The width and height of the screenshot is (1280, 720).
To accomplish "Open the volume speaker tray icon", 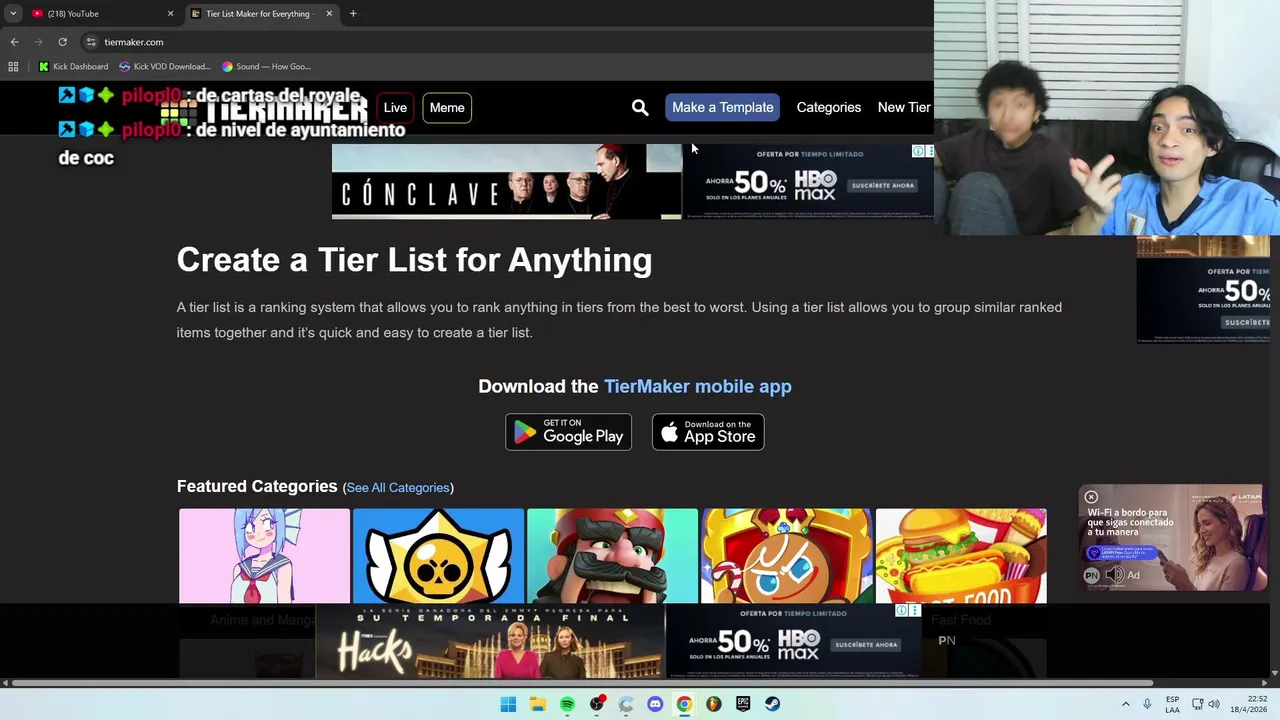I will pos(1214,704).
